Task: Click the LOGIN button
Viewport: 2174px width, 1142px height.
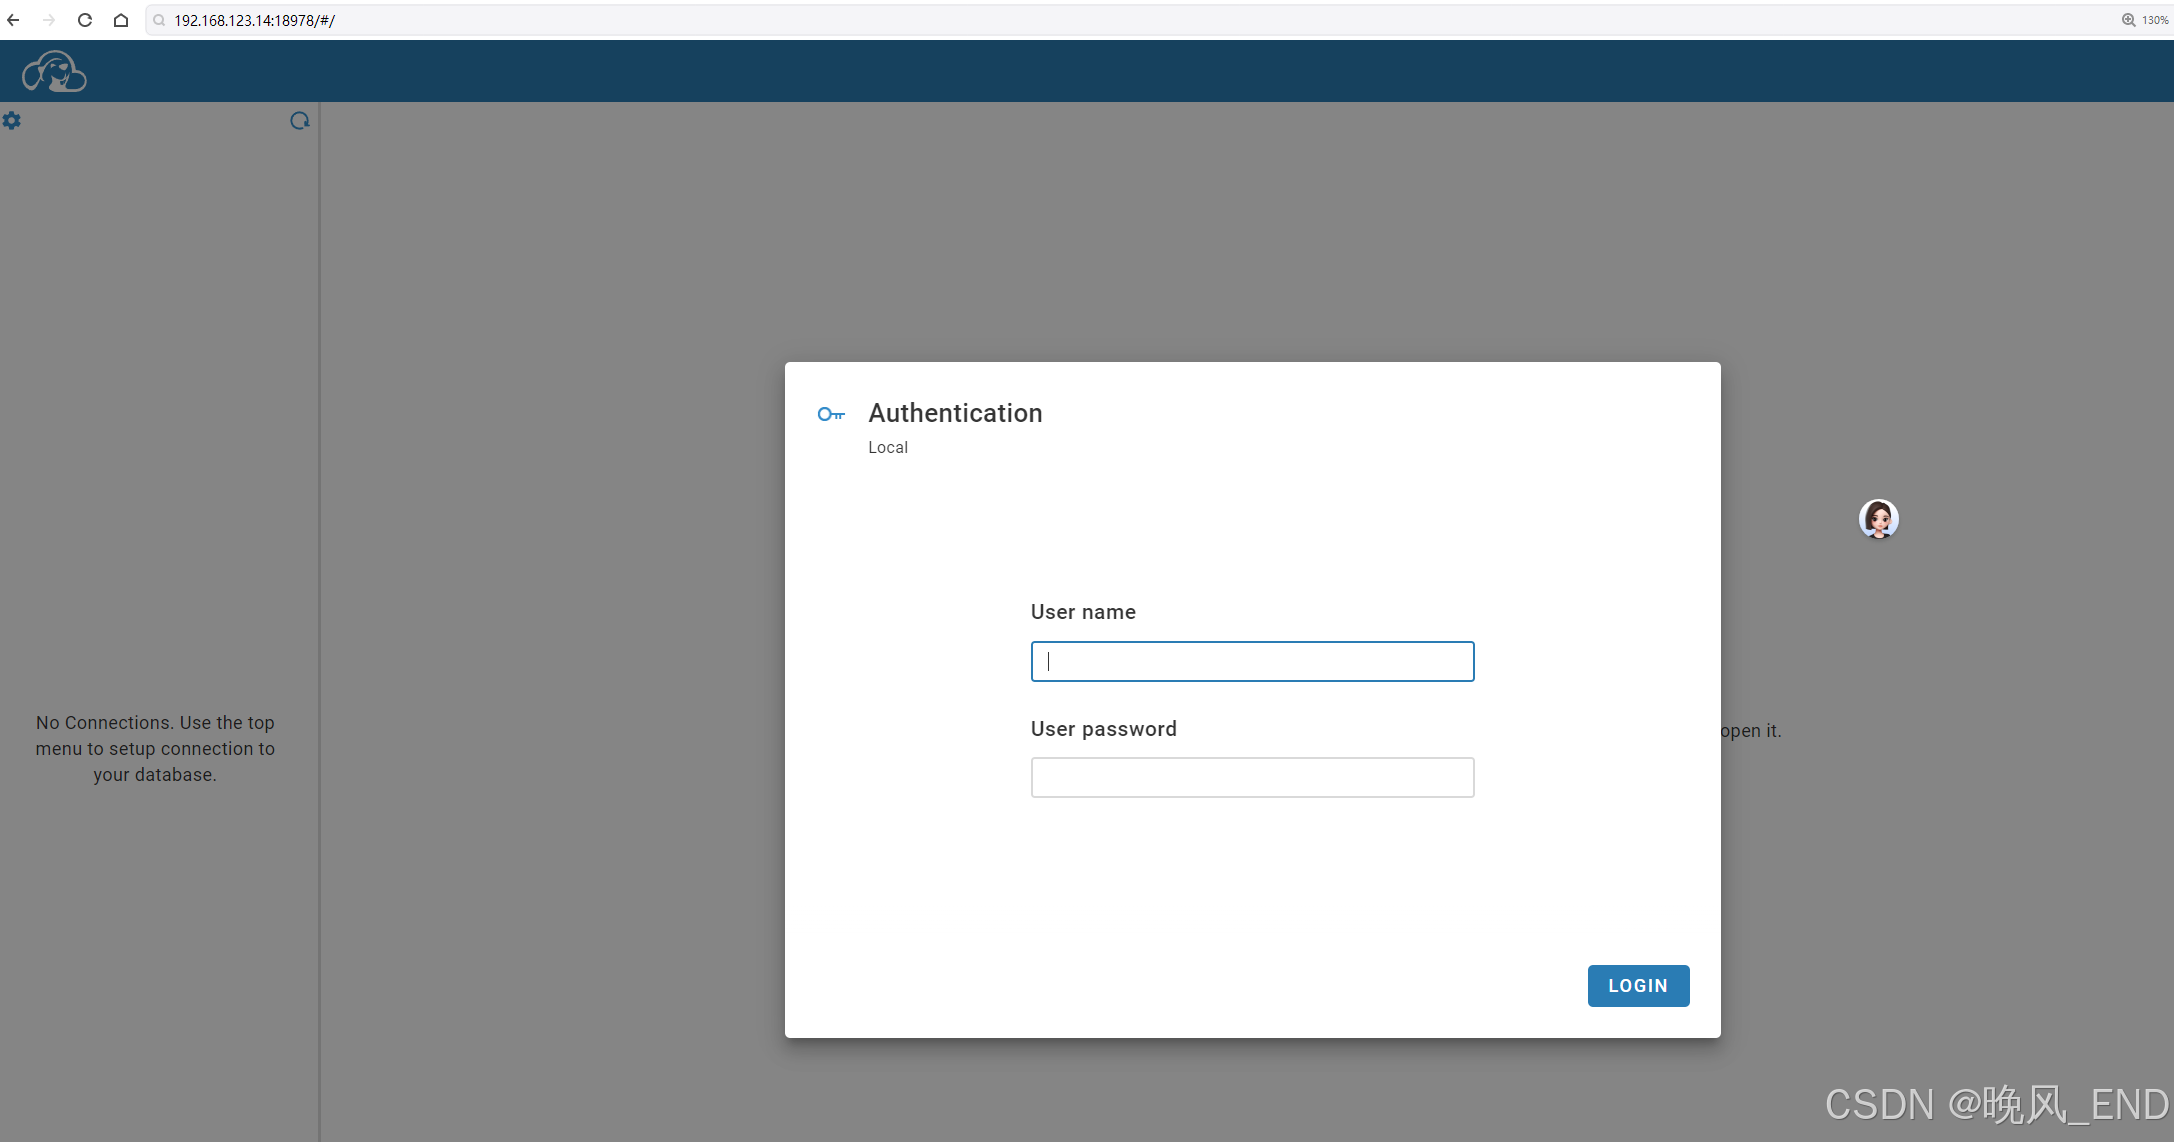Action: [1638, 986]
